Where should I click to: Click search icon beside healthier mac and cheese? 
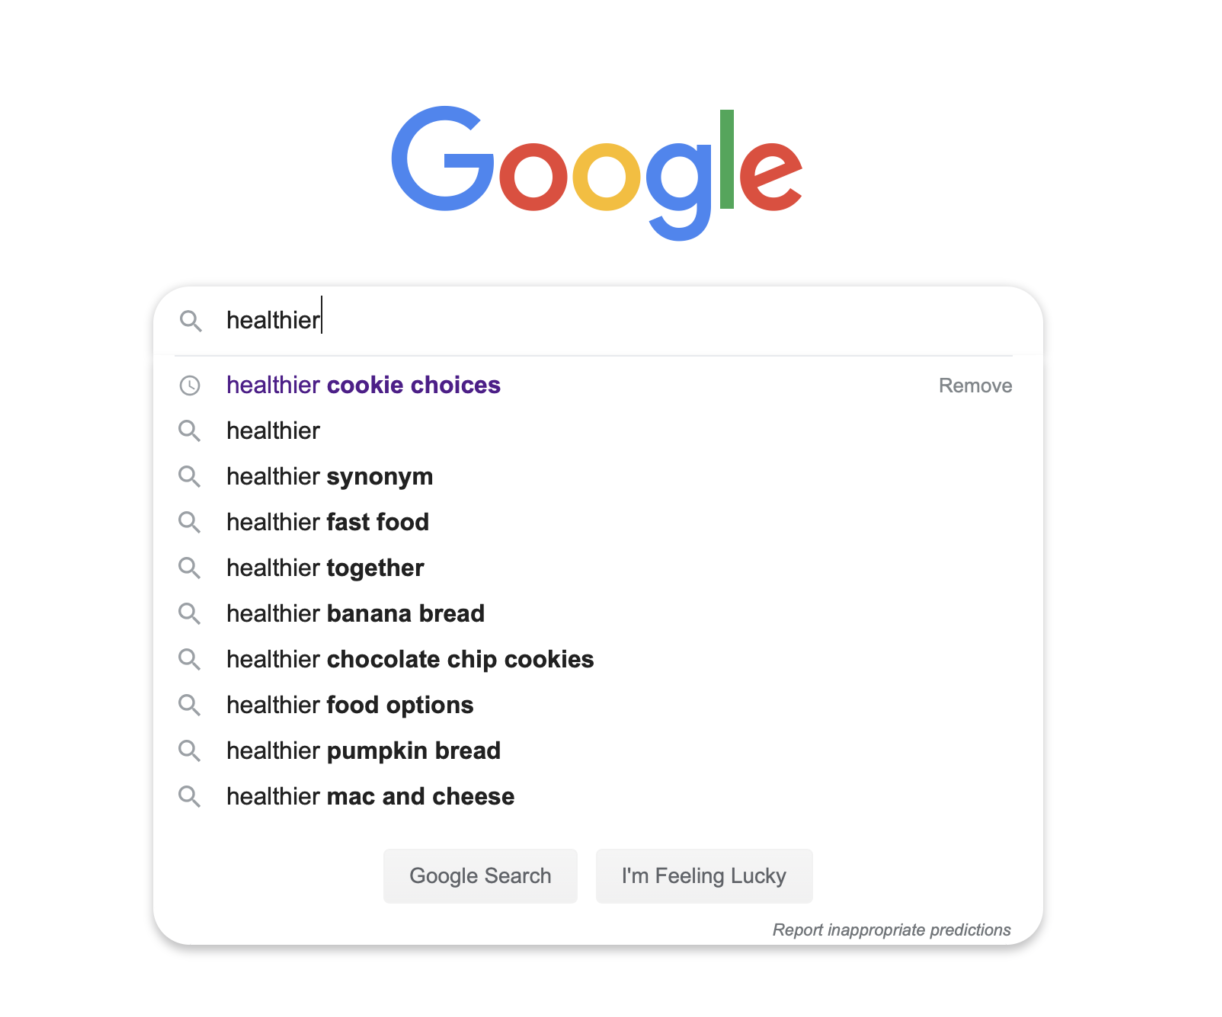pyautogui.click(x=189, y=797)
